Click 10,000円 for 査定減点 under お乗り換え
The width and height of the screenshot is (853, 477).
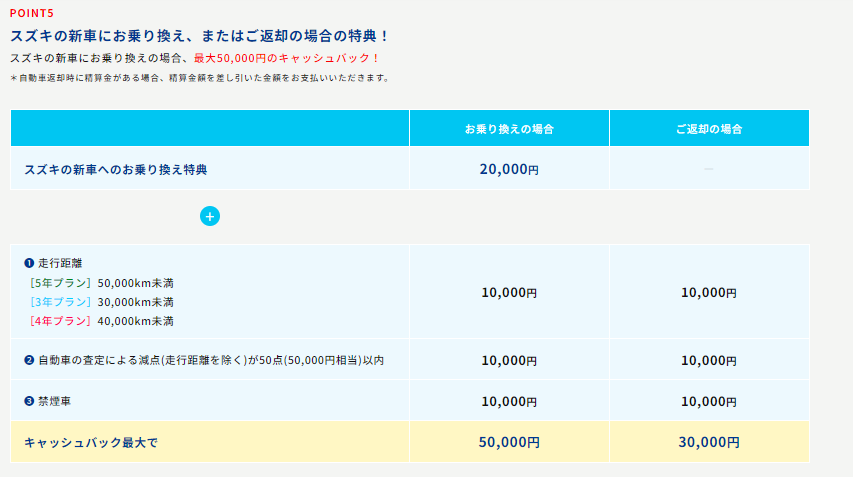point(509,361)
